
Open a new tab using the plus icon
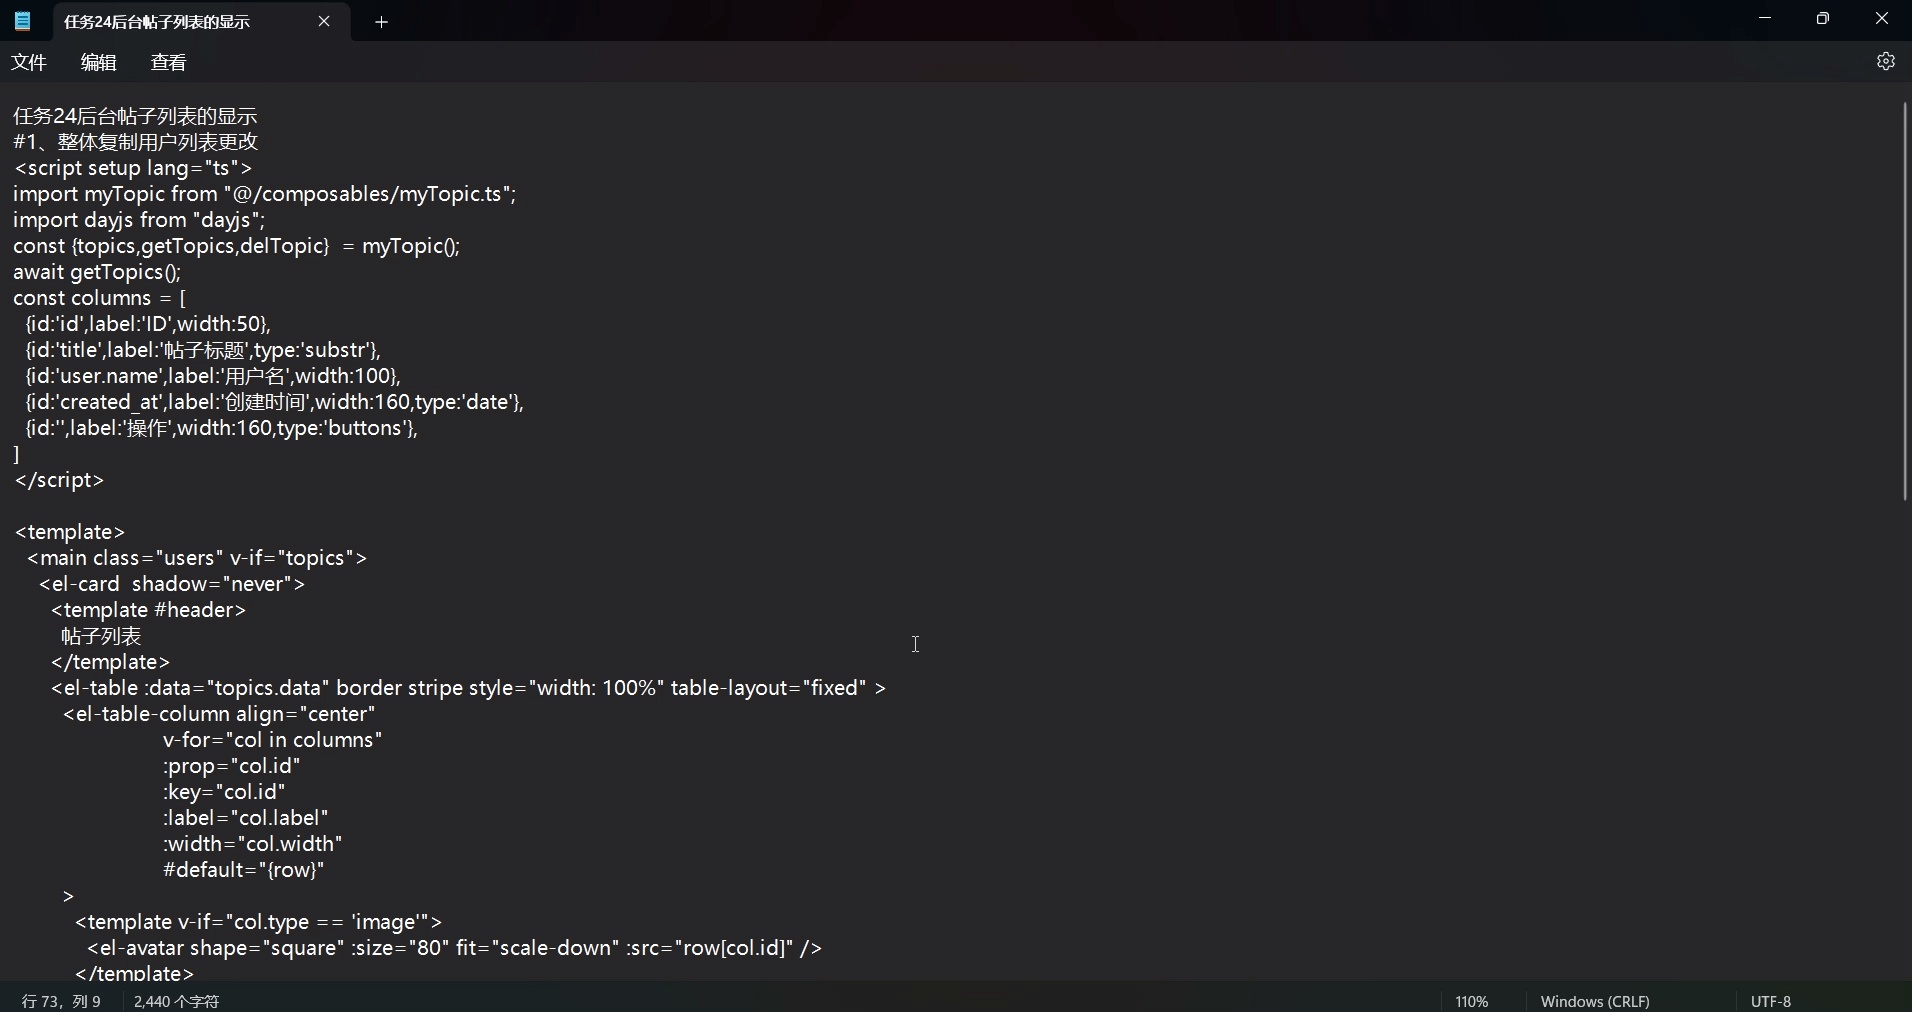click(x=382, y=22)
